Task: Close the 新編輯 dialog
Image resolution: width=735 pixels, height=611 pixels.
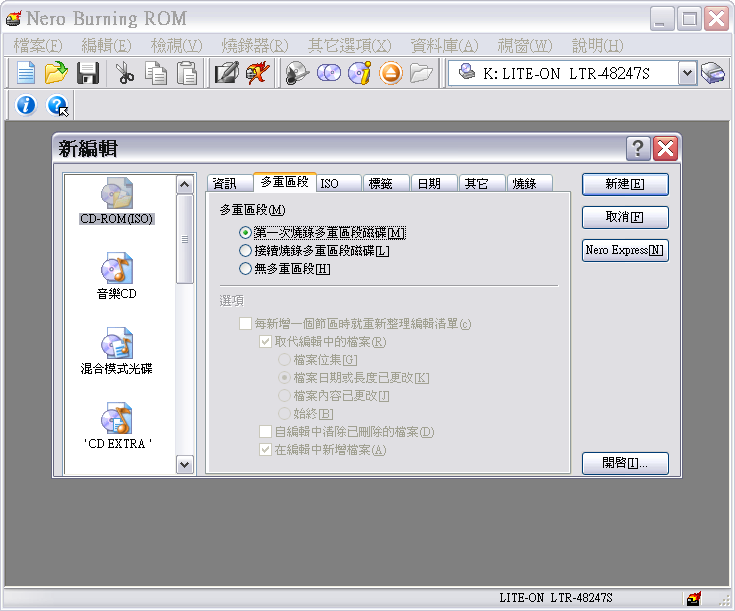Action: (x=666, y=149)
